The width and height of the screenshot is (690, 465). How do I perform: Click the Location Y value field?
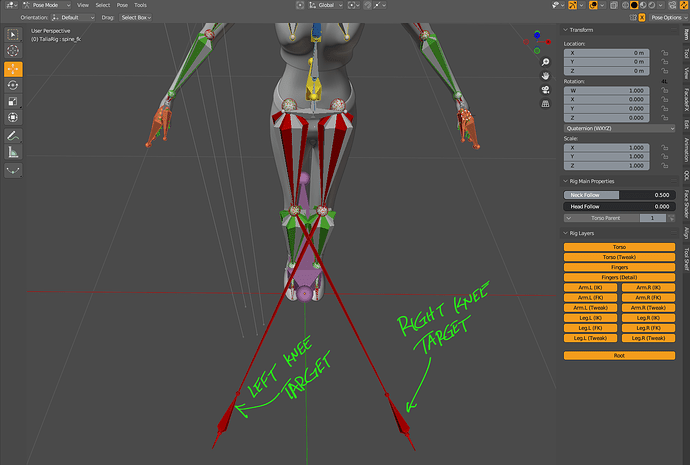click(606, 62)
